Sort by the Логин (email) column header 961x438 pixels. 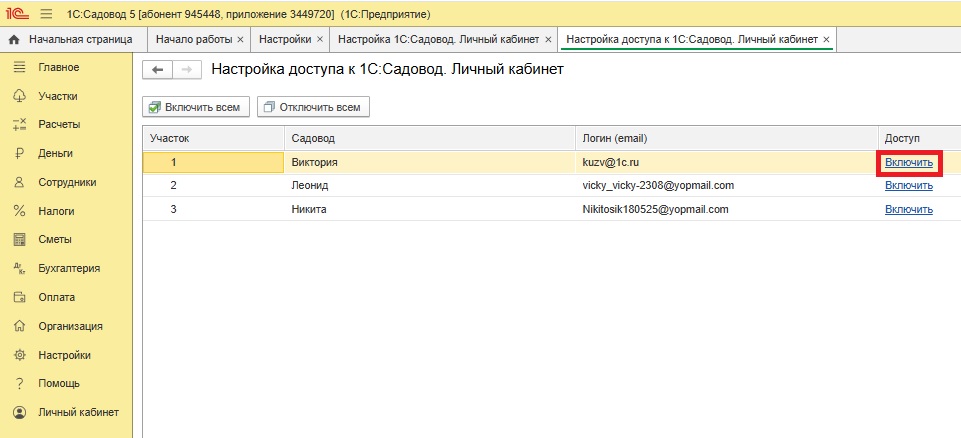pos(726,138)
